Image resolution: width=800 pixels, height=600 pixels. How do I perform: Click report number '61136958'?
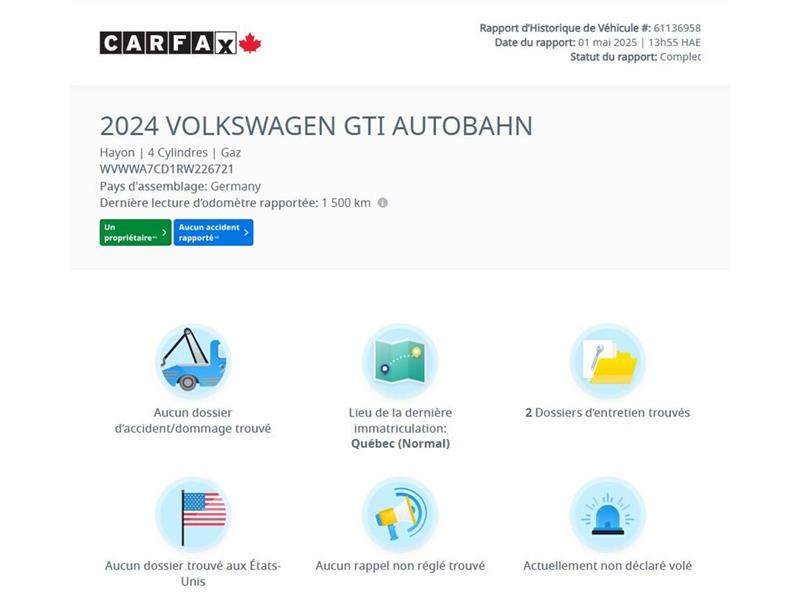coord(677,28)
